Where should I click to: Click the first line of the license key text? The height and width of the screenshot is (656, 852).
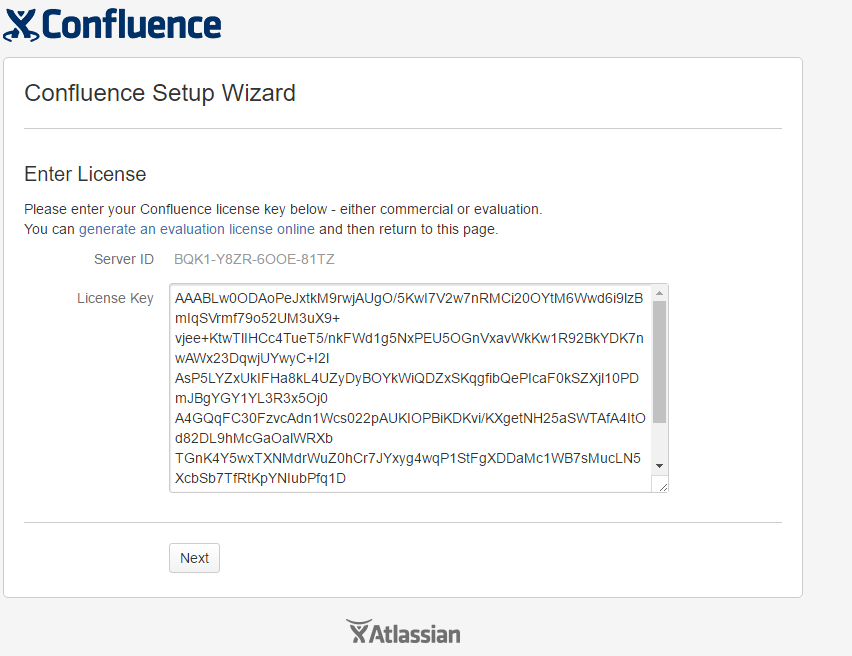(409, 298)
